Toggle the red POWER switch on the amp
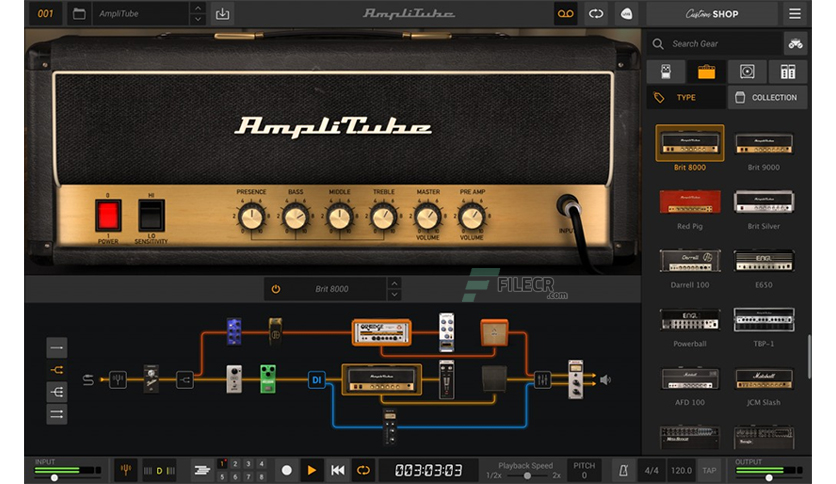Image resolution: width=836 pixels, height=484 pixels. (108, 215)
